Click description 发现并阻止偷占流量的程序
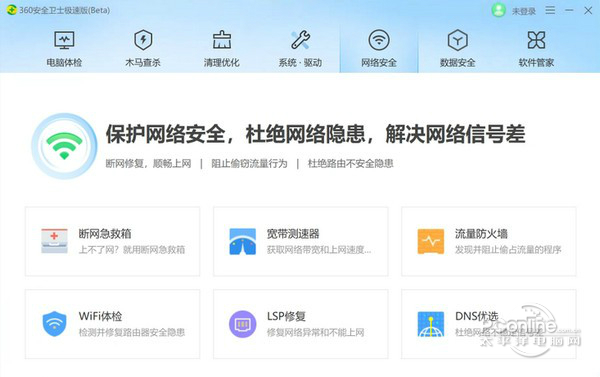Image resolution: width=600 pixels, height=377 pixels. pos(508,250)
